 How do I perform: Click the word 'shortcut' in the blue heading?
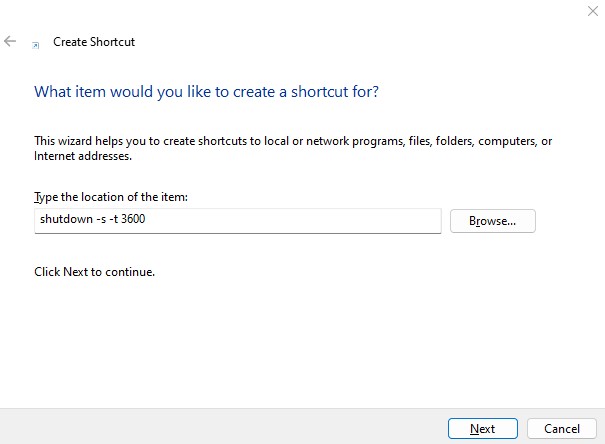(320, 92)
